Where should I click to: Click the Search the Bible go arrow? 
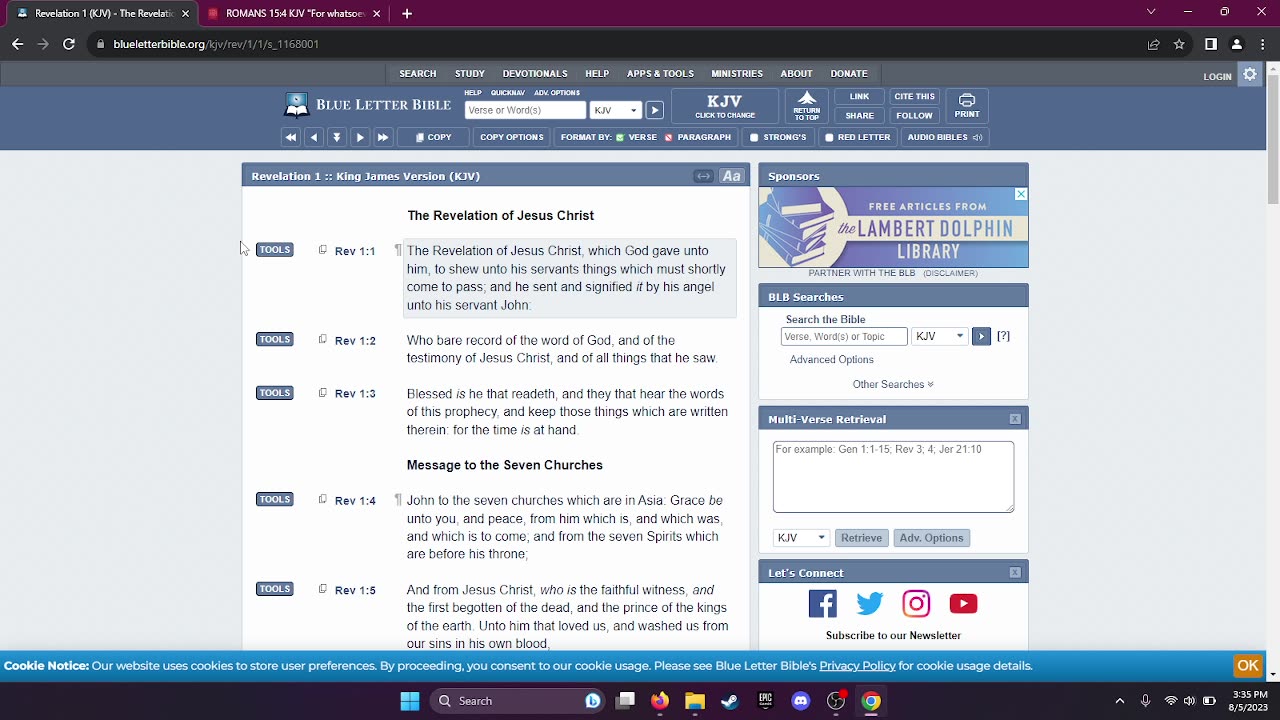981,336
